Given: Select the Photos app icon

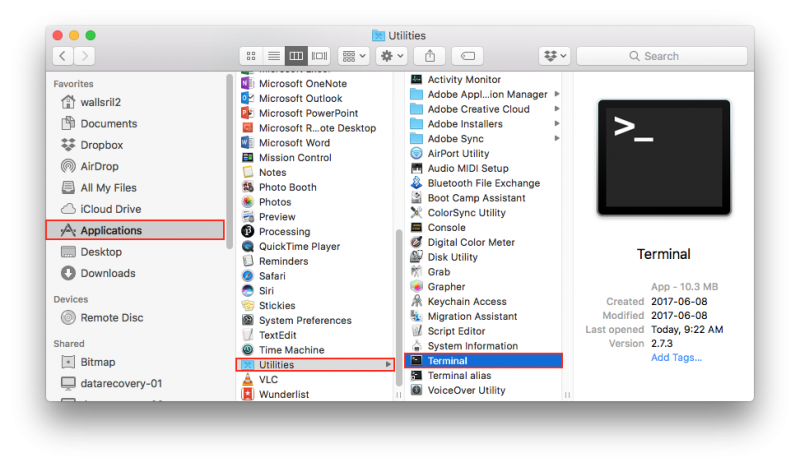Looking at the screenshot, I should 247,202.
